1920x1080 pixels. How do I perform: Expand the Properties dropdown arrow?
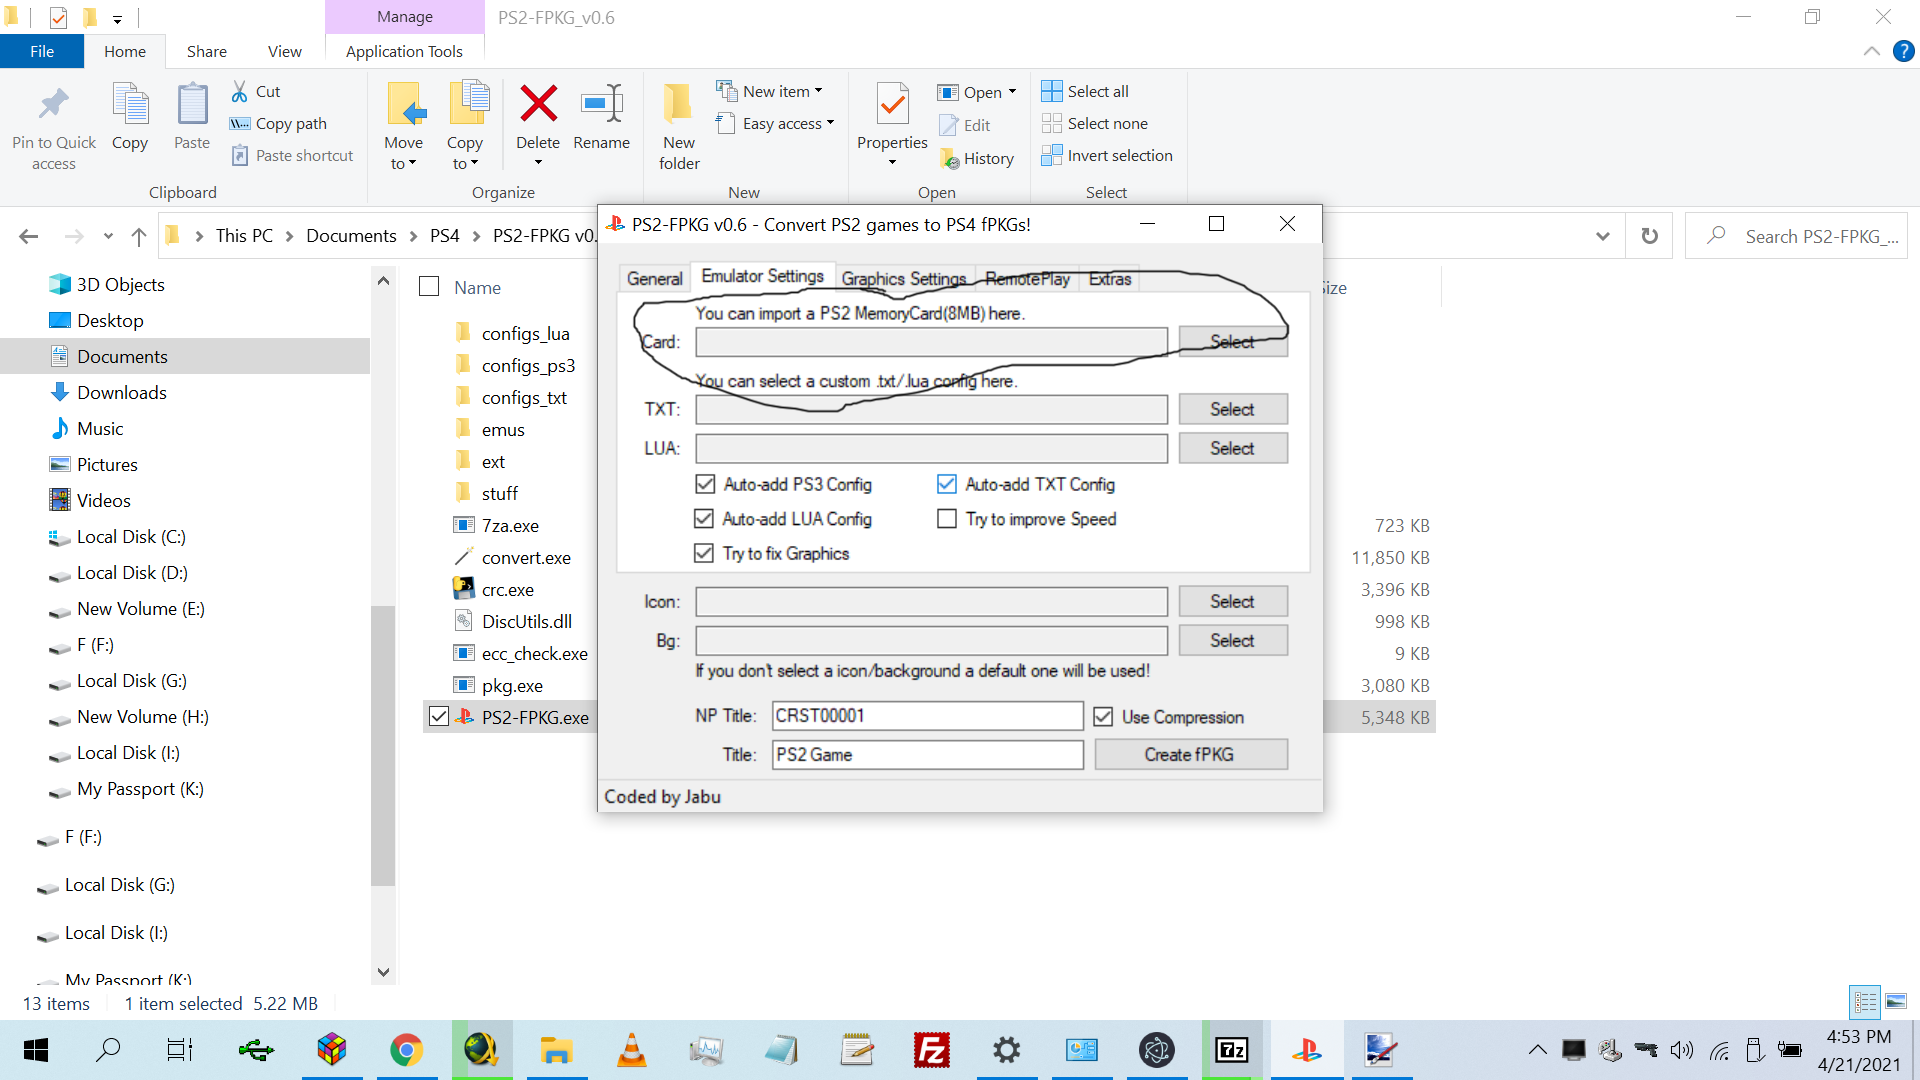point(892,163)
